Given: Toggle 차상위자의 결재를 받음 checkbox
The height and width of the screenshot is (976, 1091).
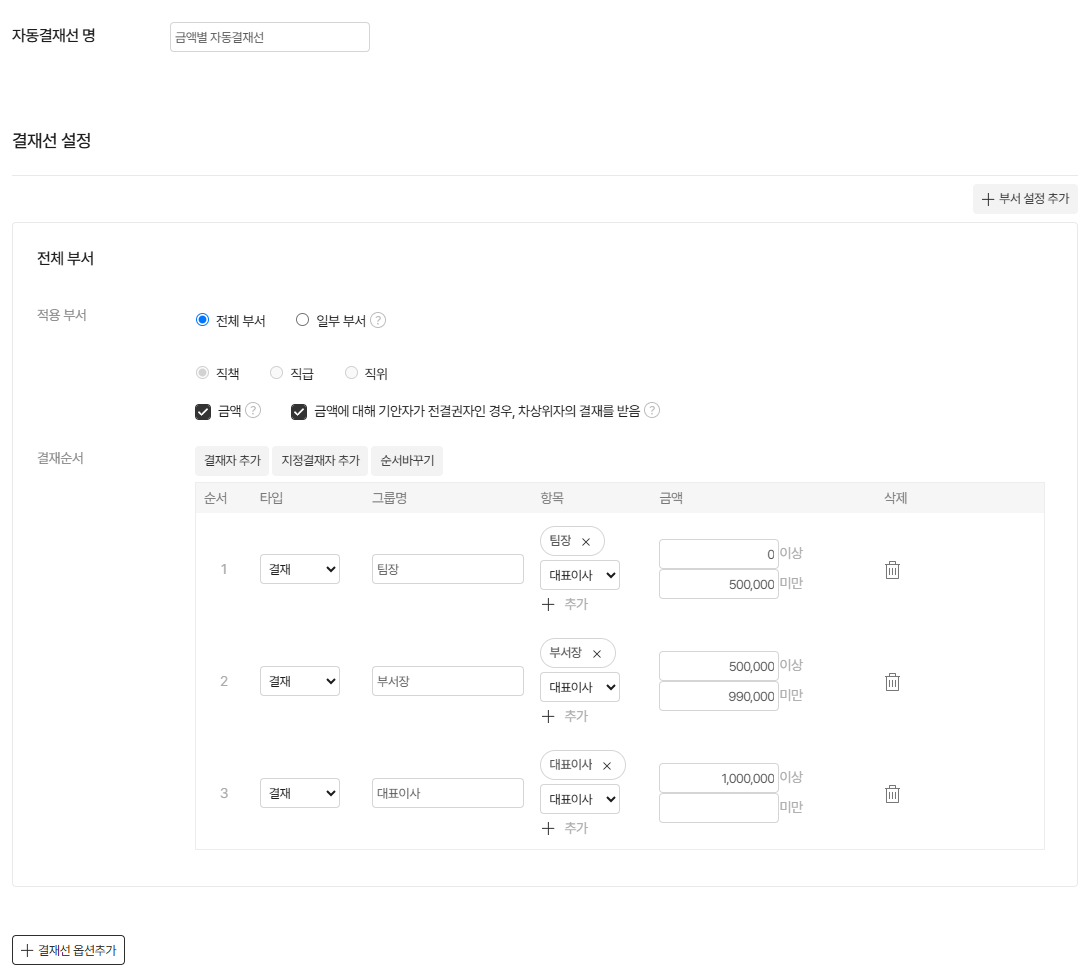Looking at the screenshot, I should pyautogui.click(x=299, y=411).
